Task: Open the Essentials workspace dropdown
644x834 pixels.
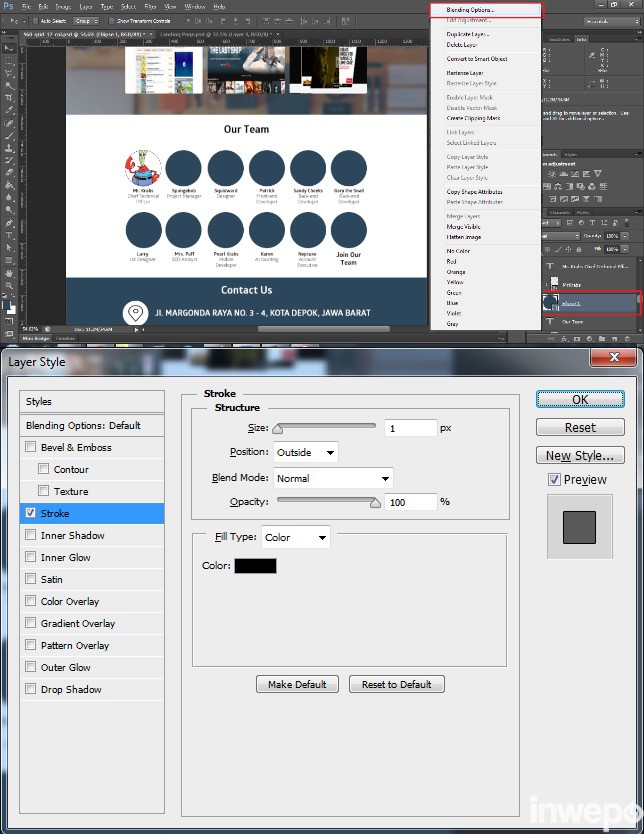Action: tap(612, 21)
